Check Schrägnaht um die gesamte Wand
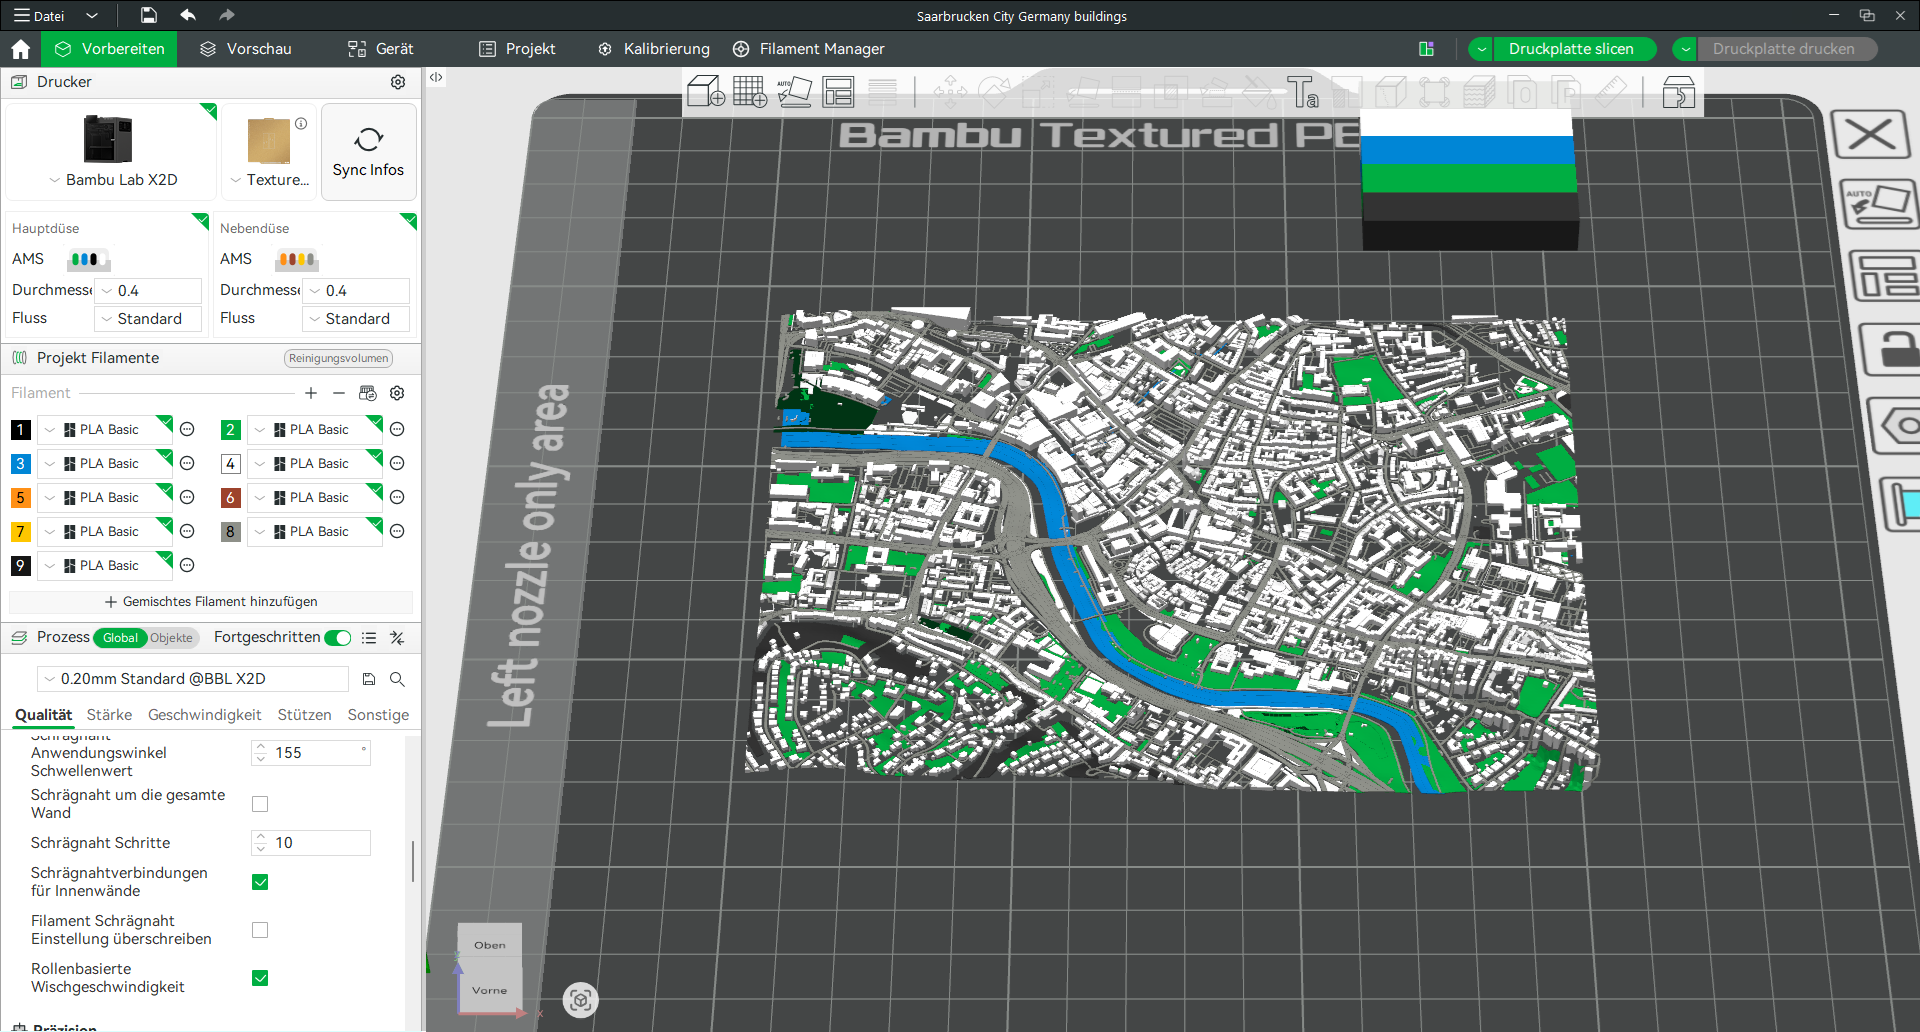1920x1032 pixels. click(260, 804)
